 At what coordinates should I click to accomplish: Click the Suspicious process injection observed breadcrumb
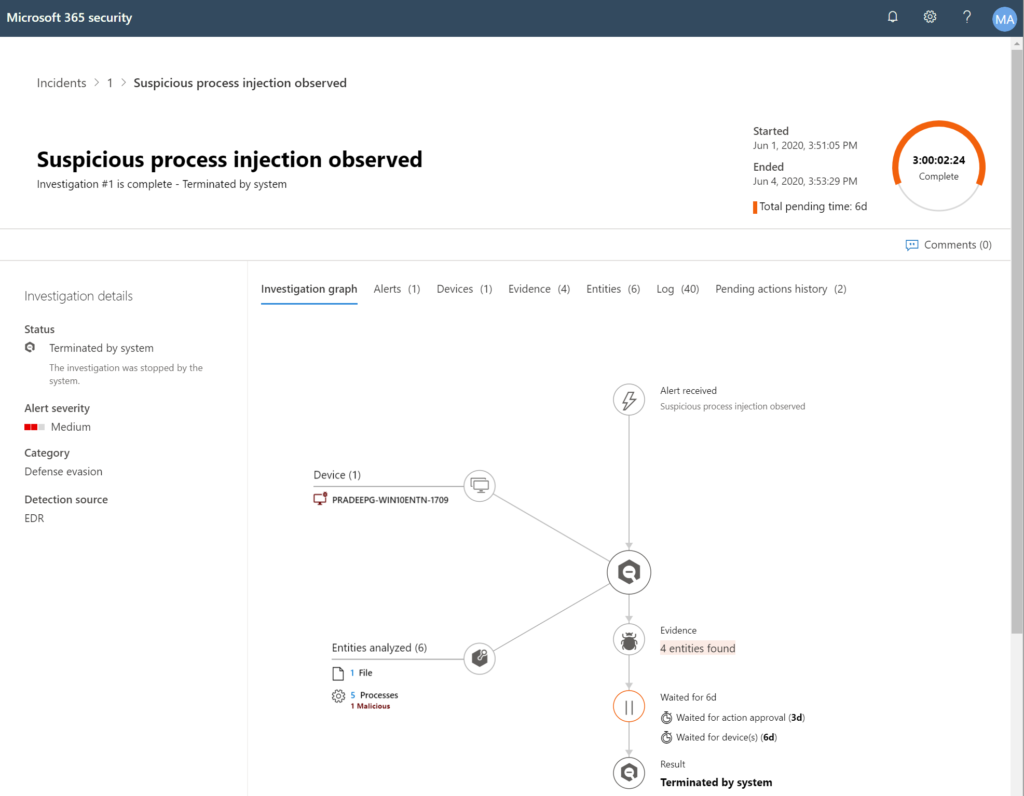(x=240, y=83)
